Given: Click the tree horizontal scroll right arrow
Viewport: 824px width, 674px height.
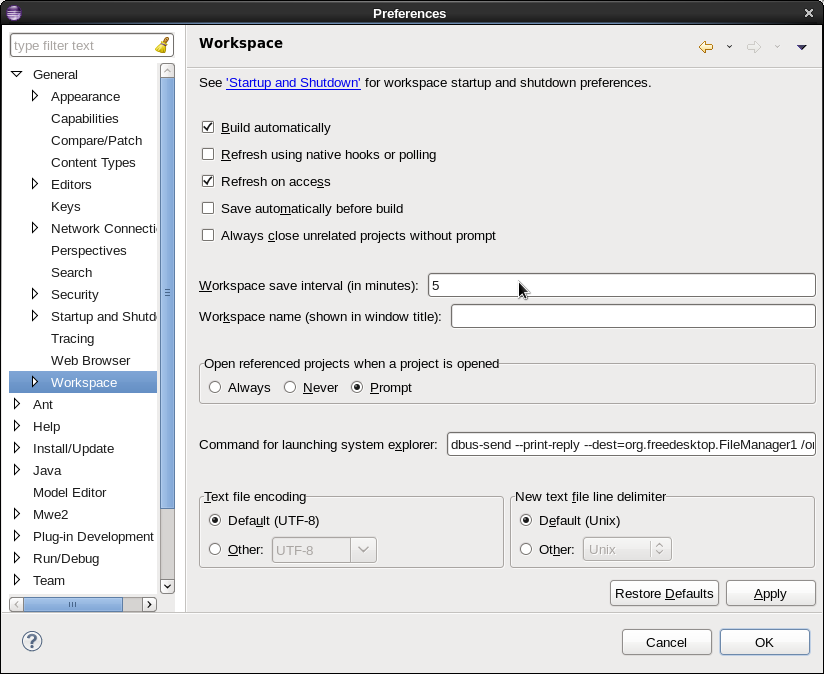Looking at the screenshot, I should tap(150, 604).
